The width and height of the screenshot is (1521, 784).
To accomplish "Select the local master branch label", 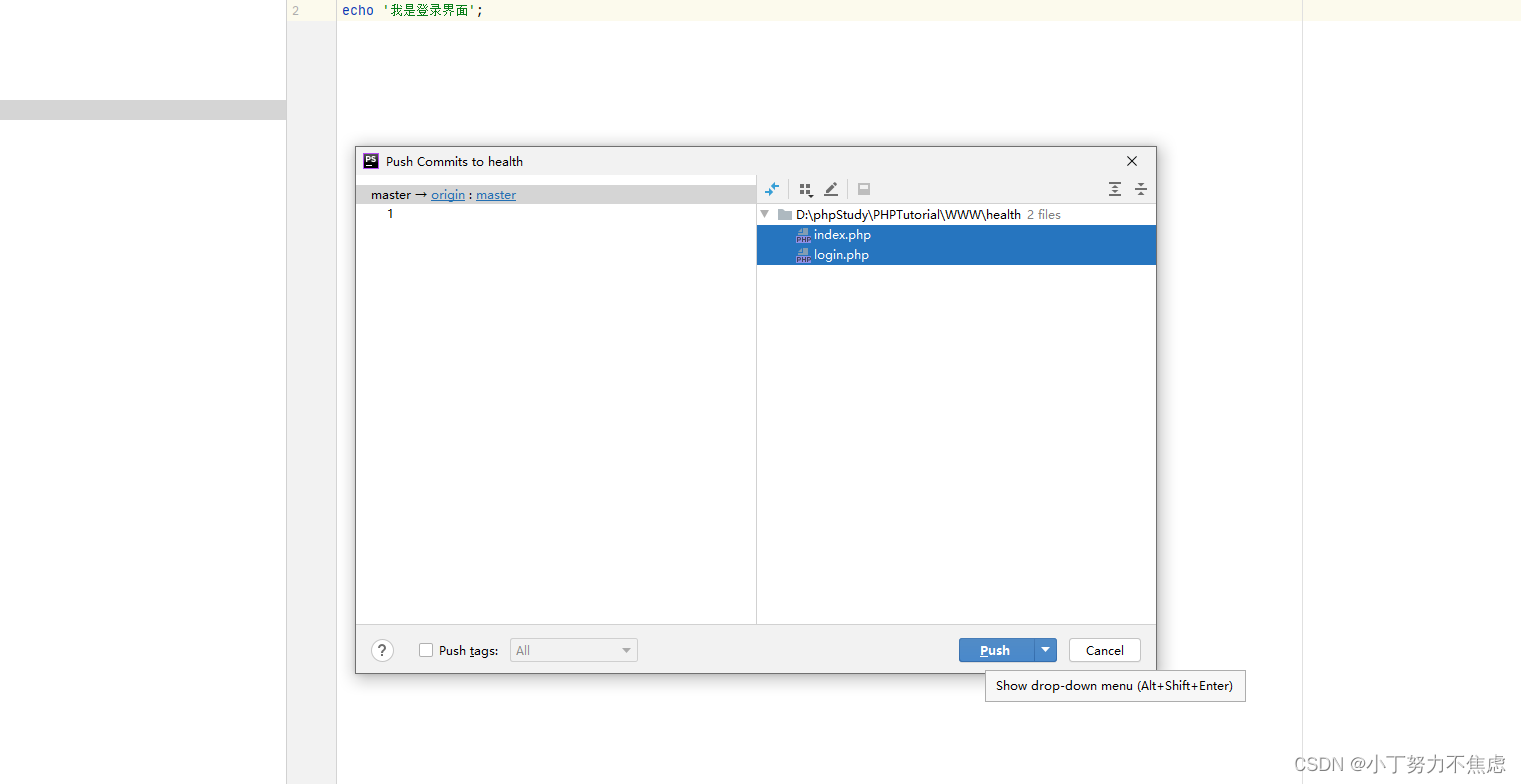I will [391, 195].
